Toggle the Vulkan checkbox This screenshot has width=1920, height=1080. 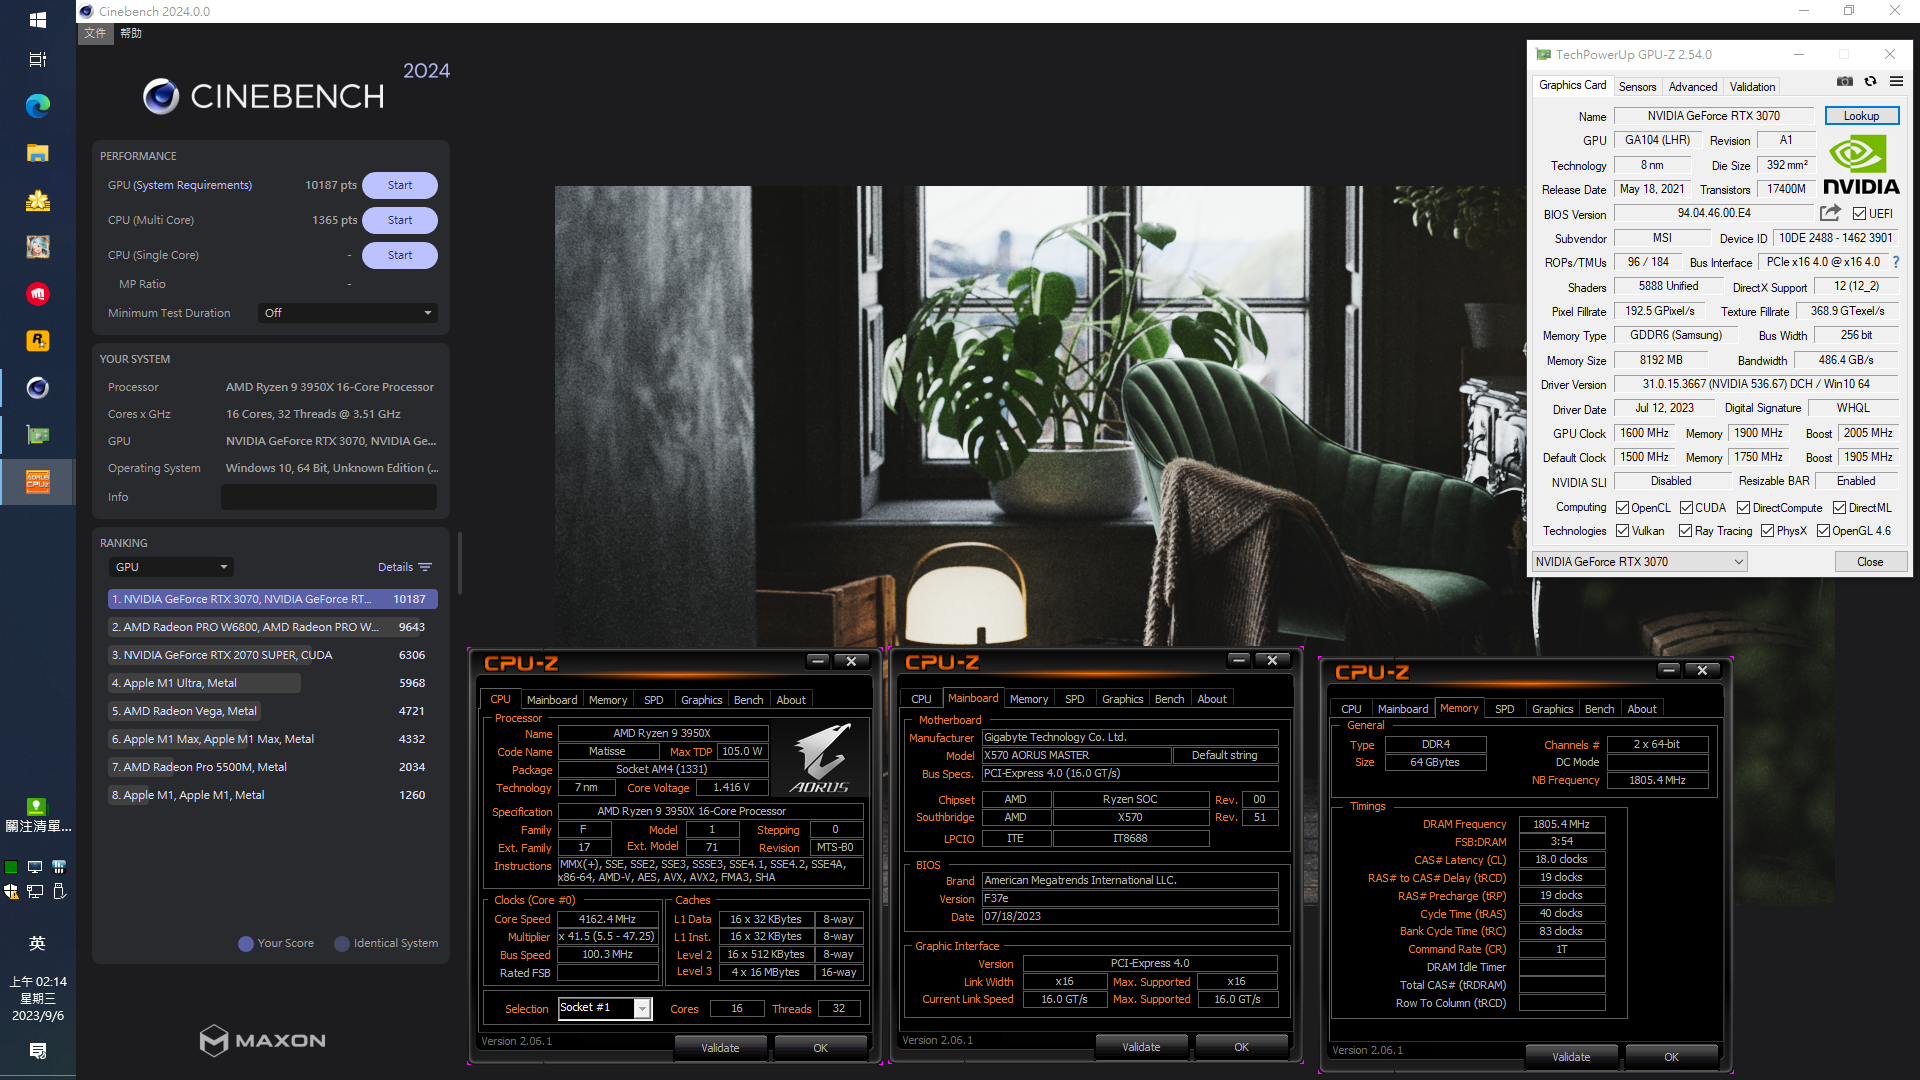(1622, 531)
